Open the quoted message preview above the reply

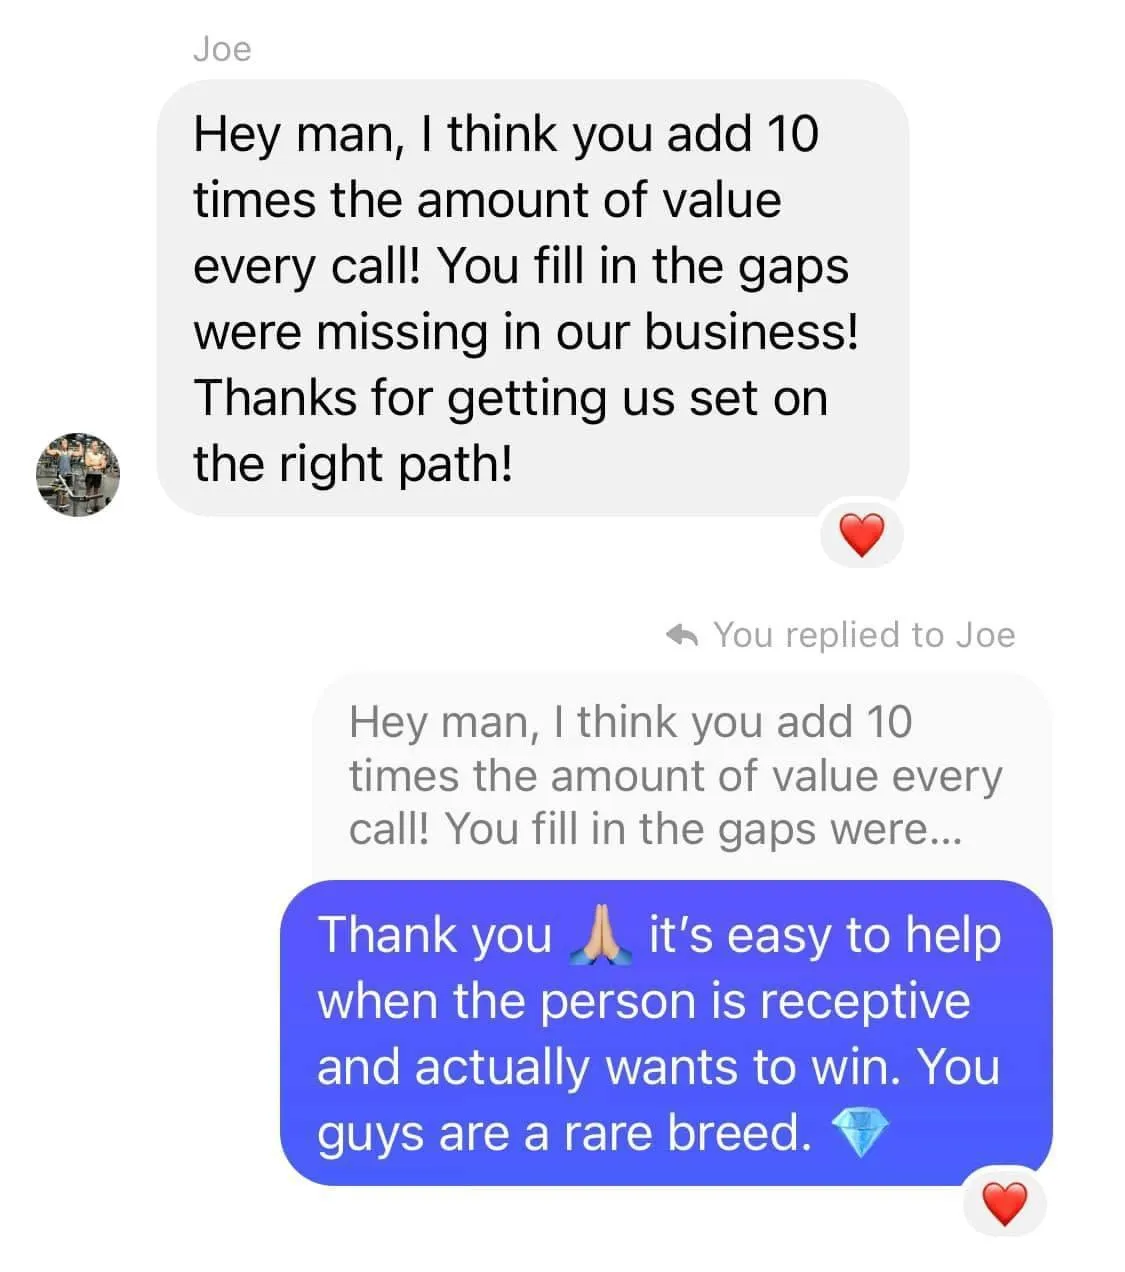(682, 777)
